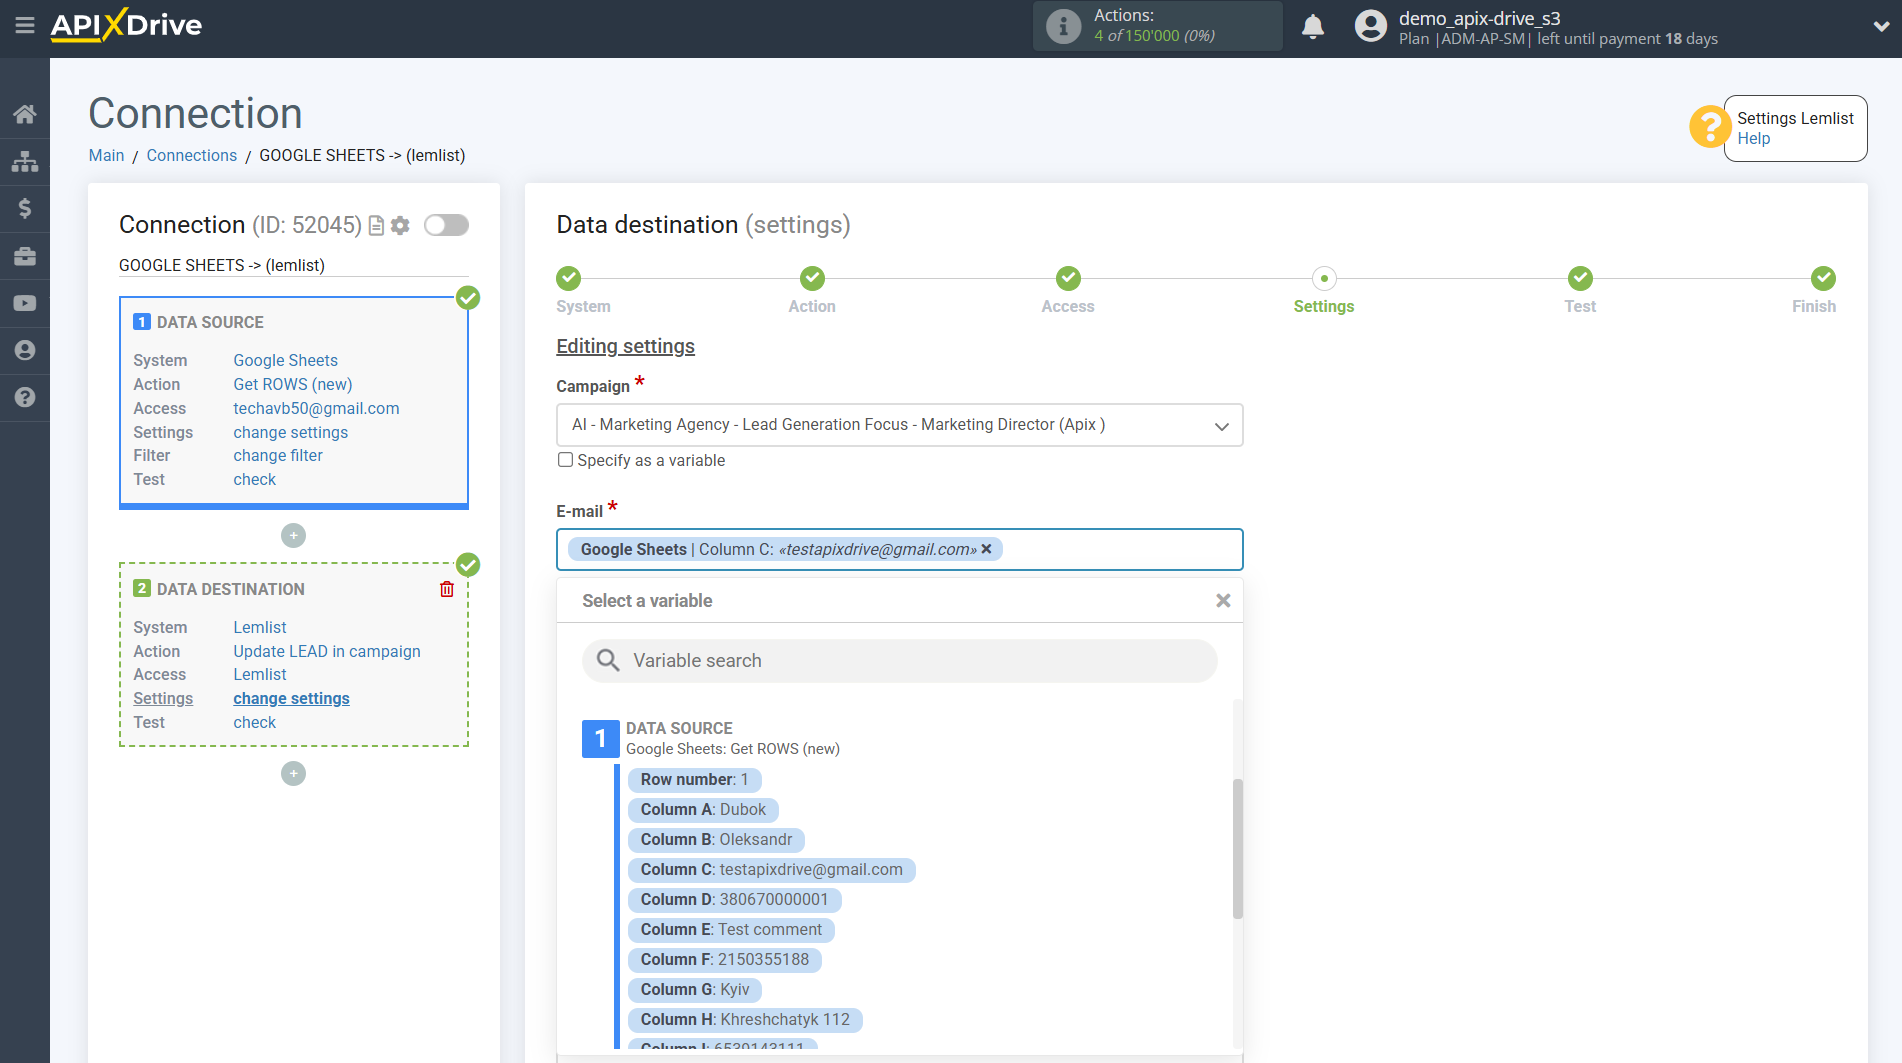Click change settings in Data Destination
1902x1063 pixels.
(x=292, y=698)
